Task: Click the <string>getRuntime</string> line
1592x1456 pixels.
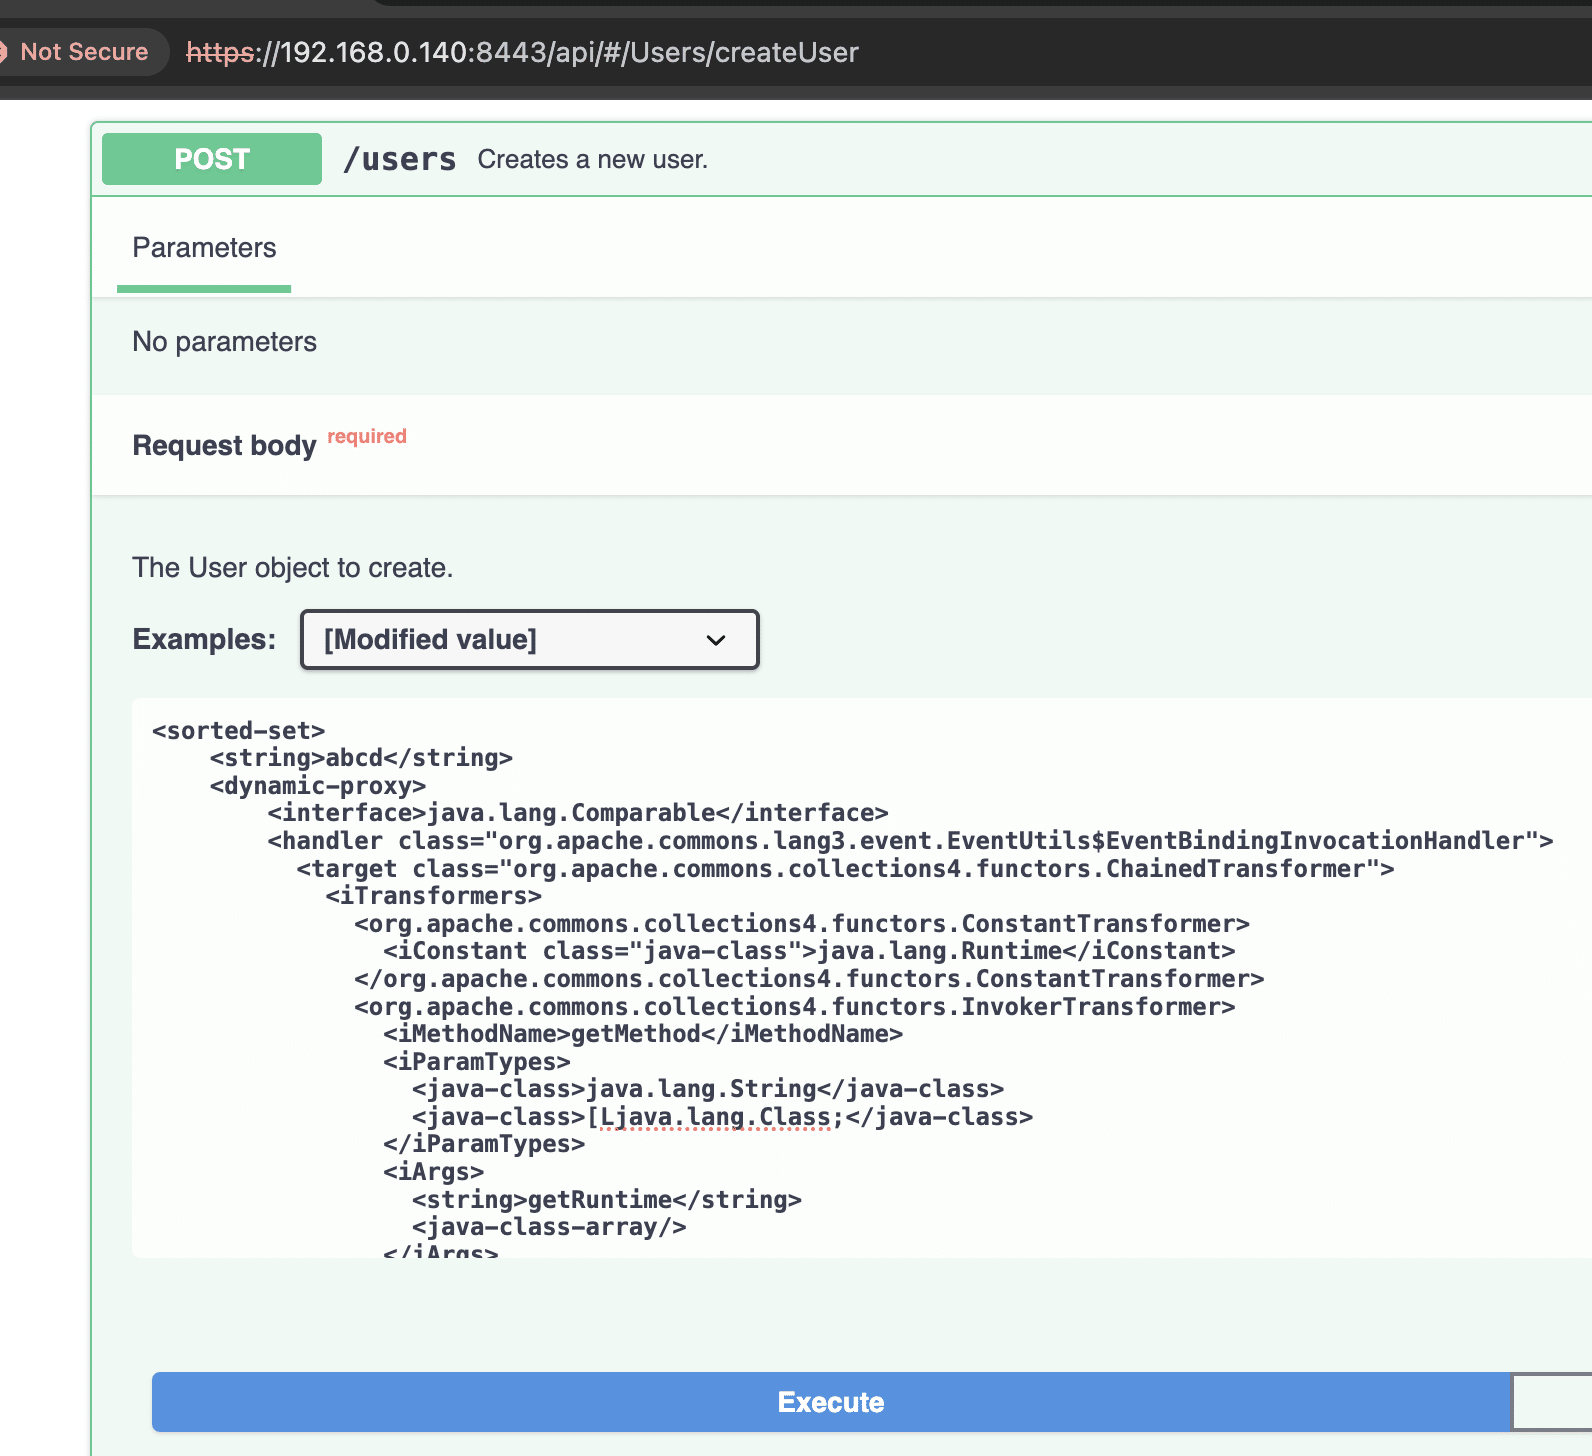Action: pos(607,1200)
